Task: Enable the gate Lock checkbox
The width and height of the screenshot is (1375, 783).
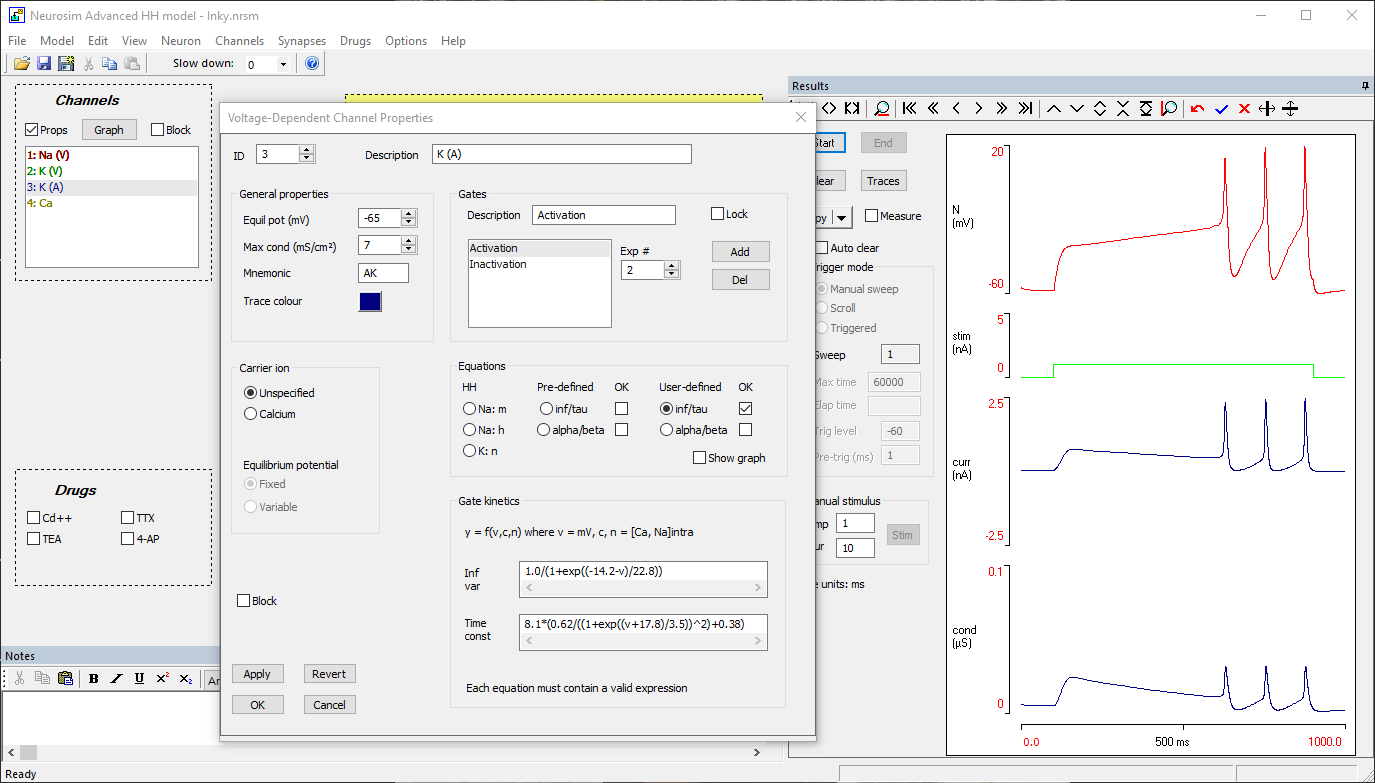Action: (x=717, y=214)
